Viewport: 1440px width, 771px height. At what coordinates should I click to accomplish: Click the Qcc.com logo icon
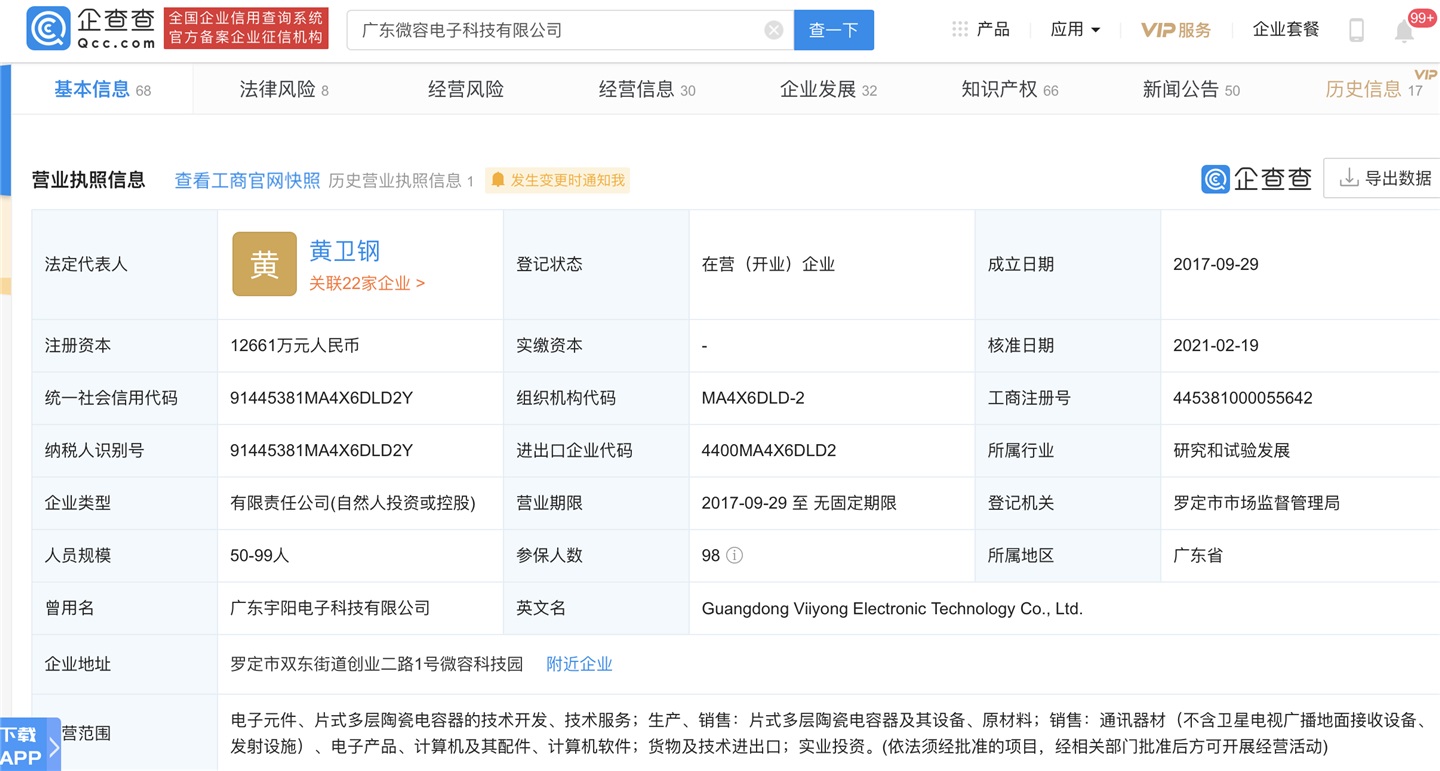(48, 29)
